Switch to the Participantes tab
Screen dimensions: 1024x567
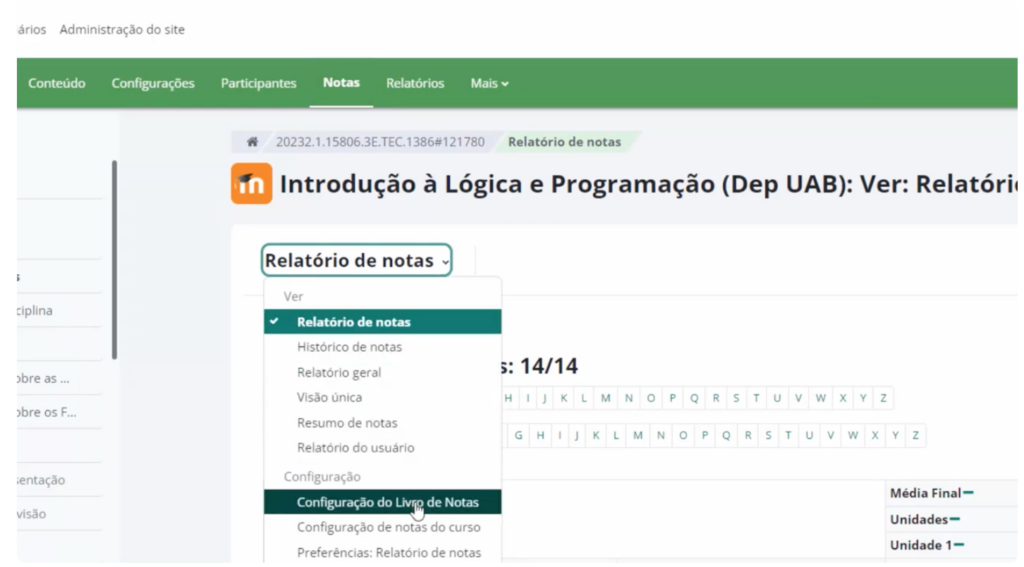258,83
